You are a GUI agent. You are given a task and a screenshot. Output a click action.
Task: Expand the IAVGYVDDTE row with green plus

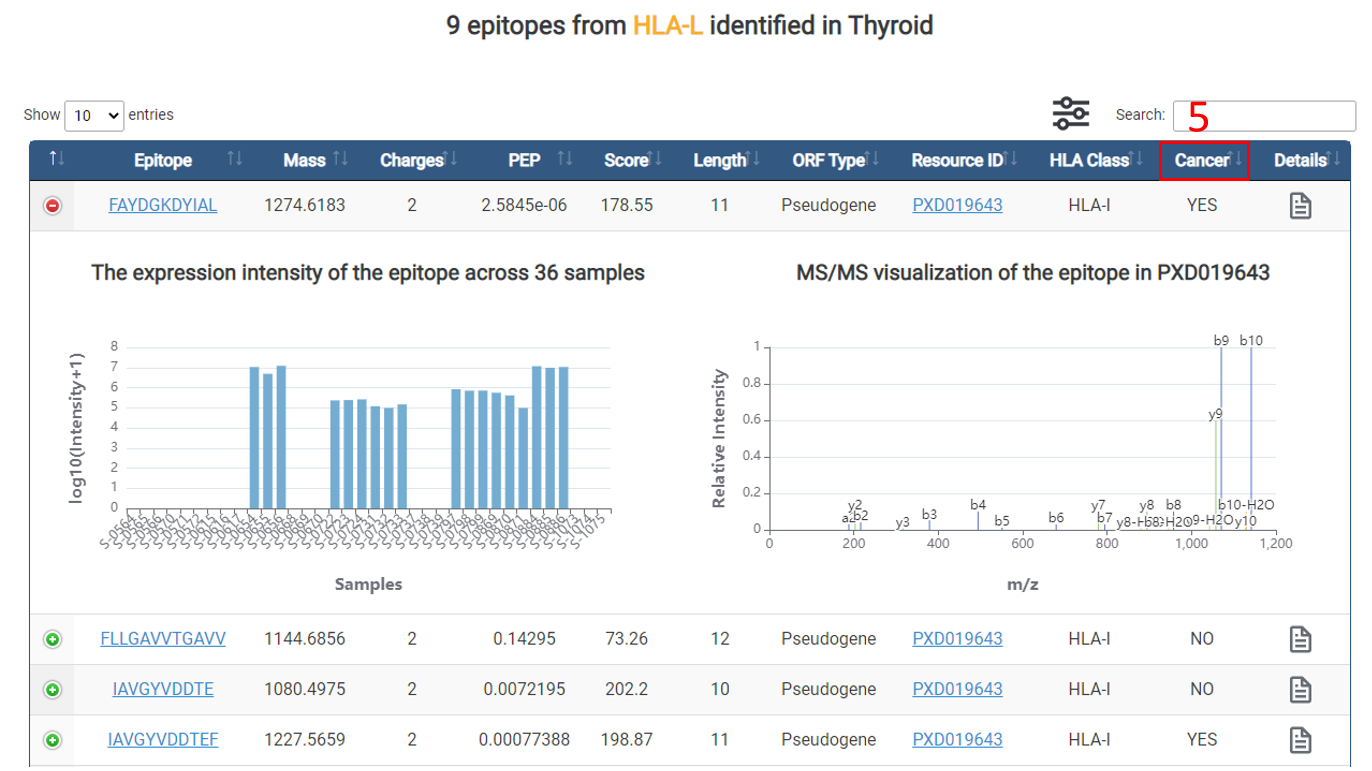53,690
